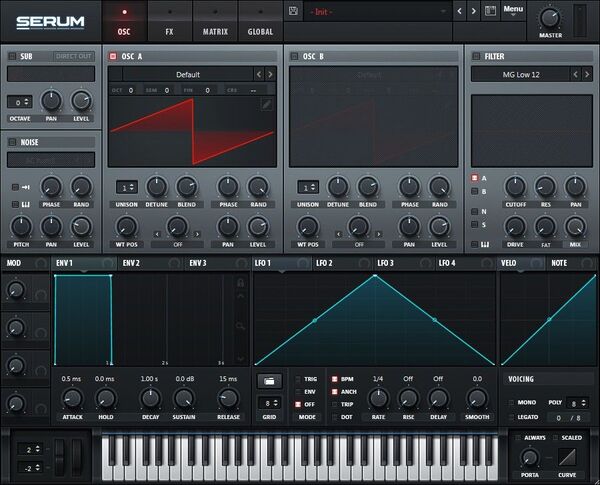The image size is (600, 485).
Task: Click the OSC tab
Action: click(124, 22)
